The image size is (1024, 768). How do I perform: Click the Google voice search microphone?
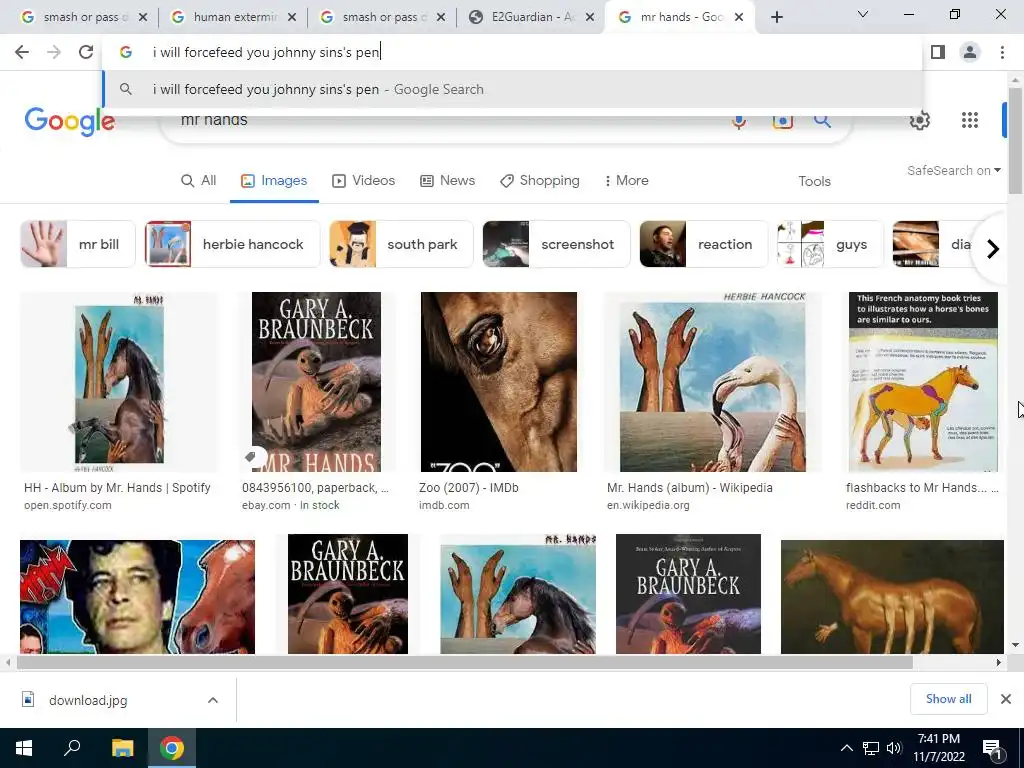(739, 121)
